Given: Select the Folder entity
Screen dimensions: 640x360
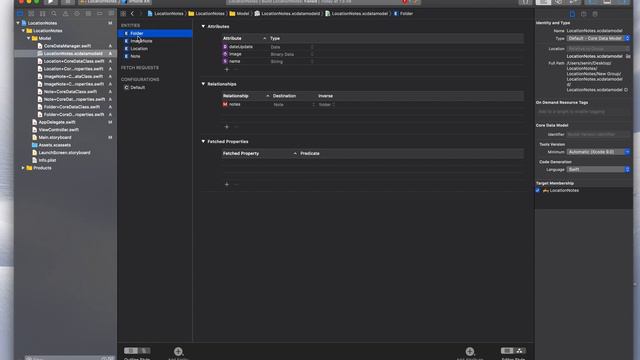Looking at the screenshot, I should coord(155,33).
